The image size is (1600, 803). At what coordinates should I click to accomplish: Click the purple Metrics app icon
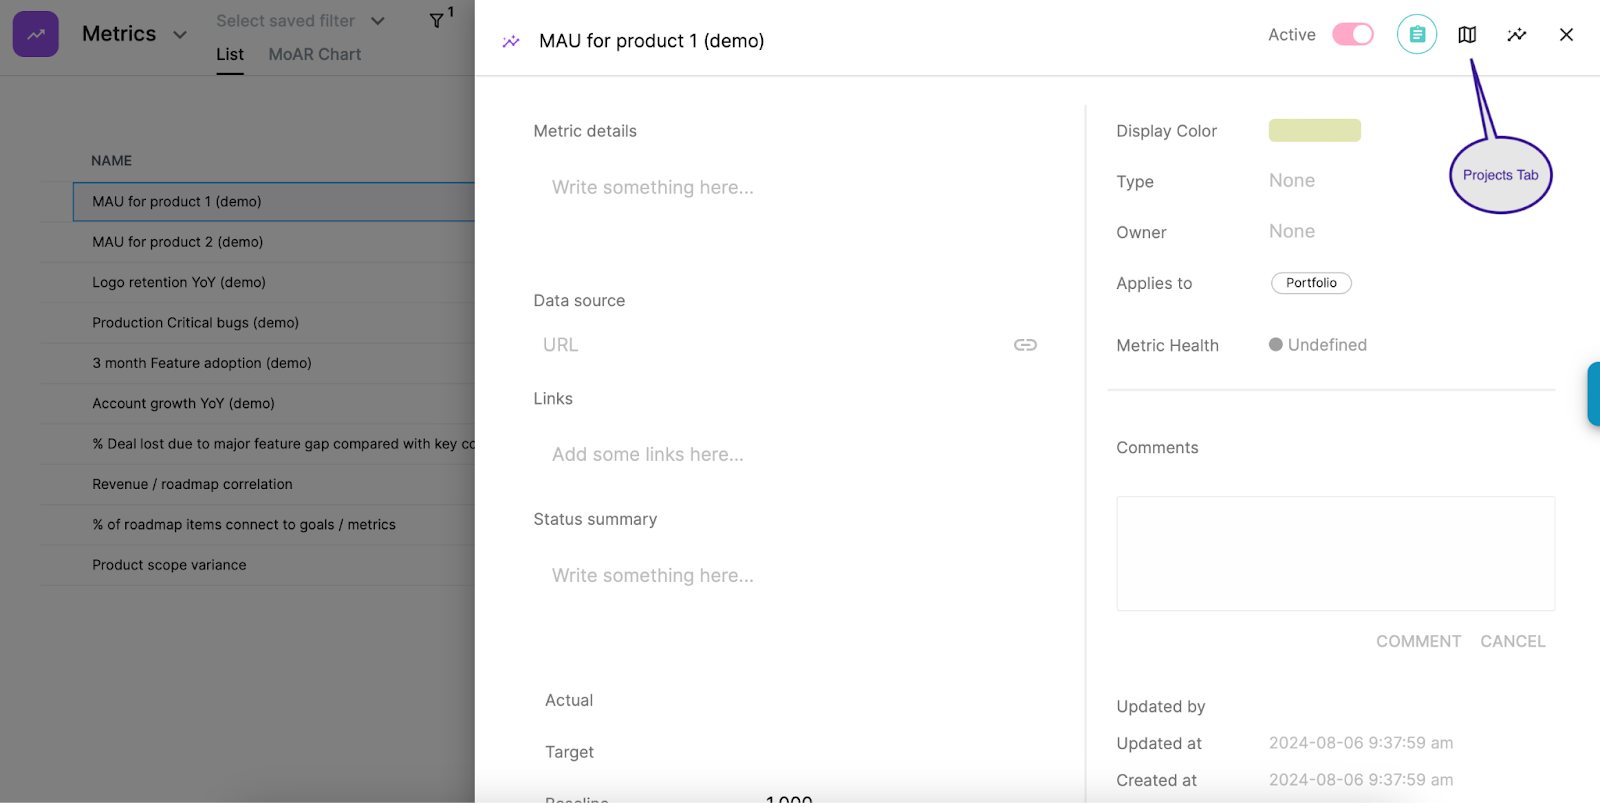pyautogui.click(x=36, y=34)
